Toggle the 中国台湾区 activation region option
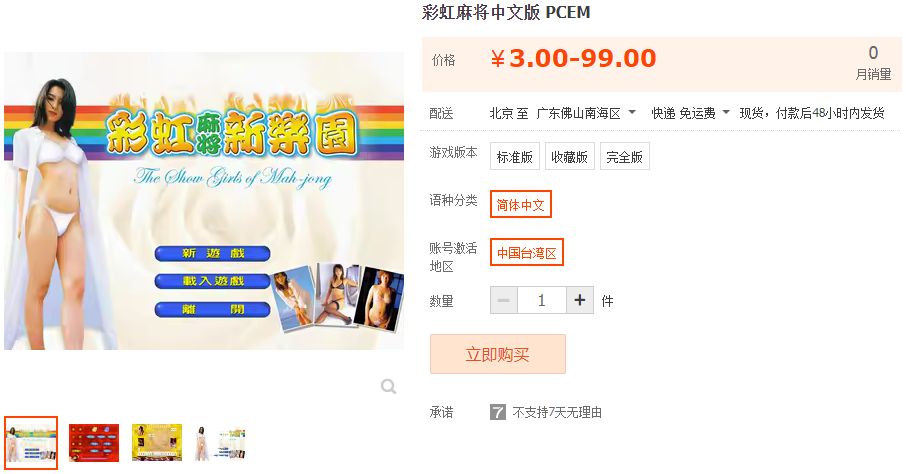906x474 pixels. (526, 253)
